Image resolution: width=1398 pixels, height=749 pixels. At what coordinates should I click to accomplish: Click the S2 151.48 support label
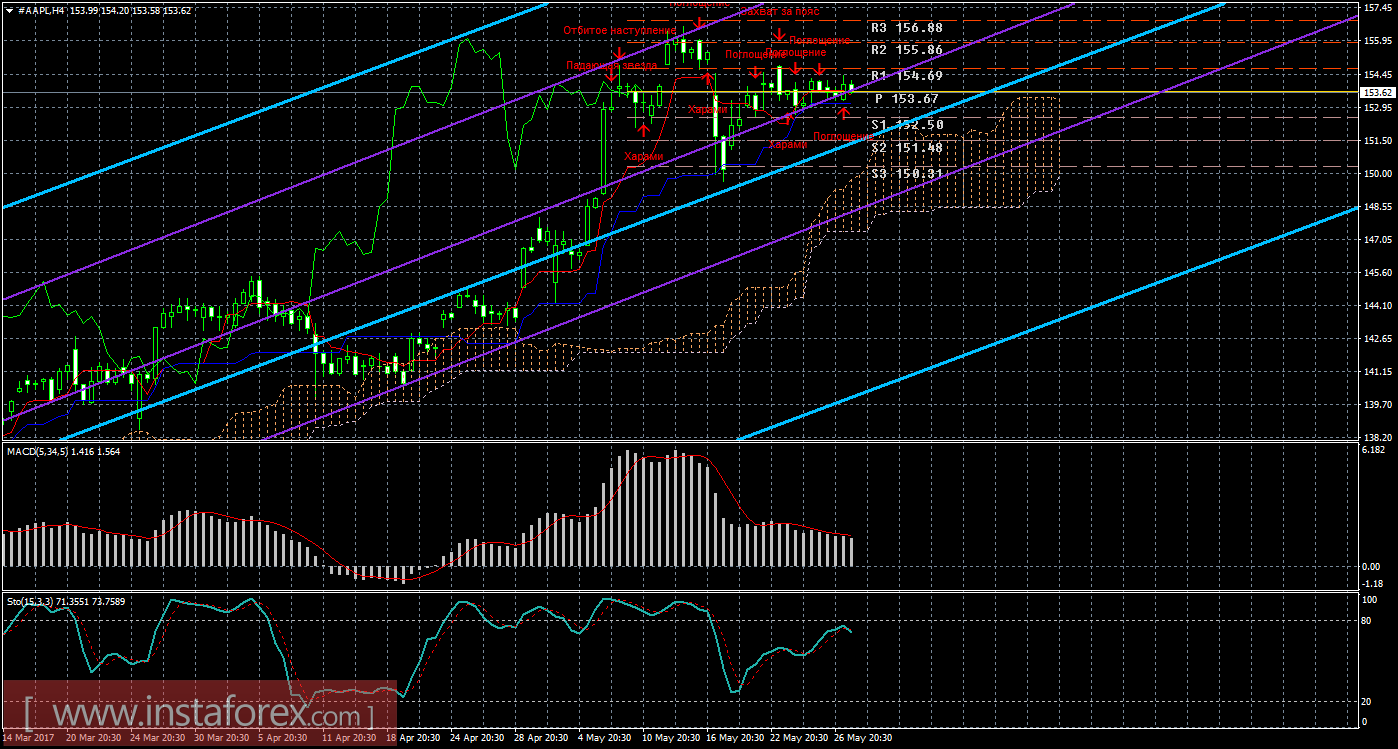coord(907,147)
